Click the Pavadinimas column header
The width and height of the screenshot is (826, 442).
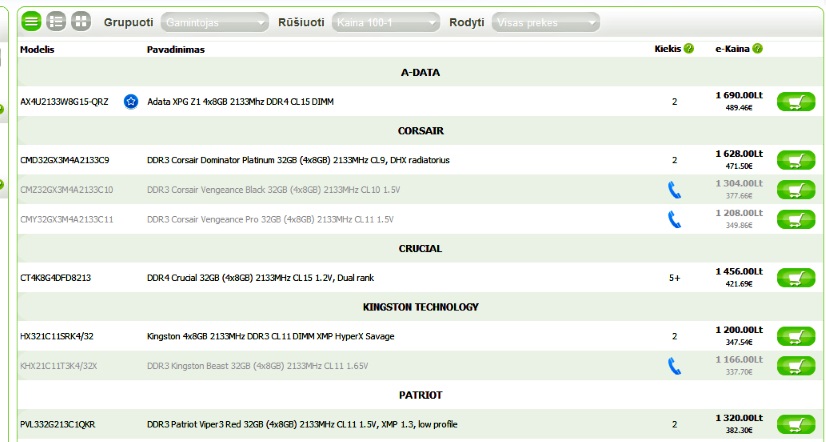(x=175, y=50)
